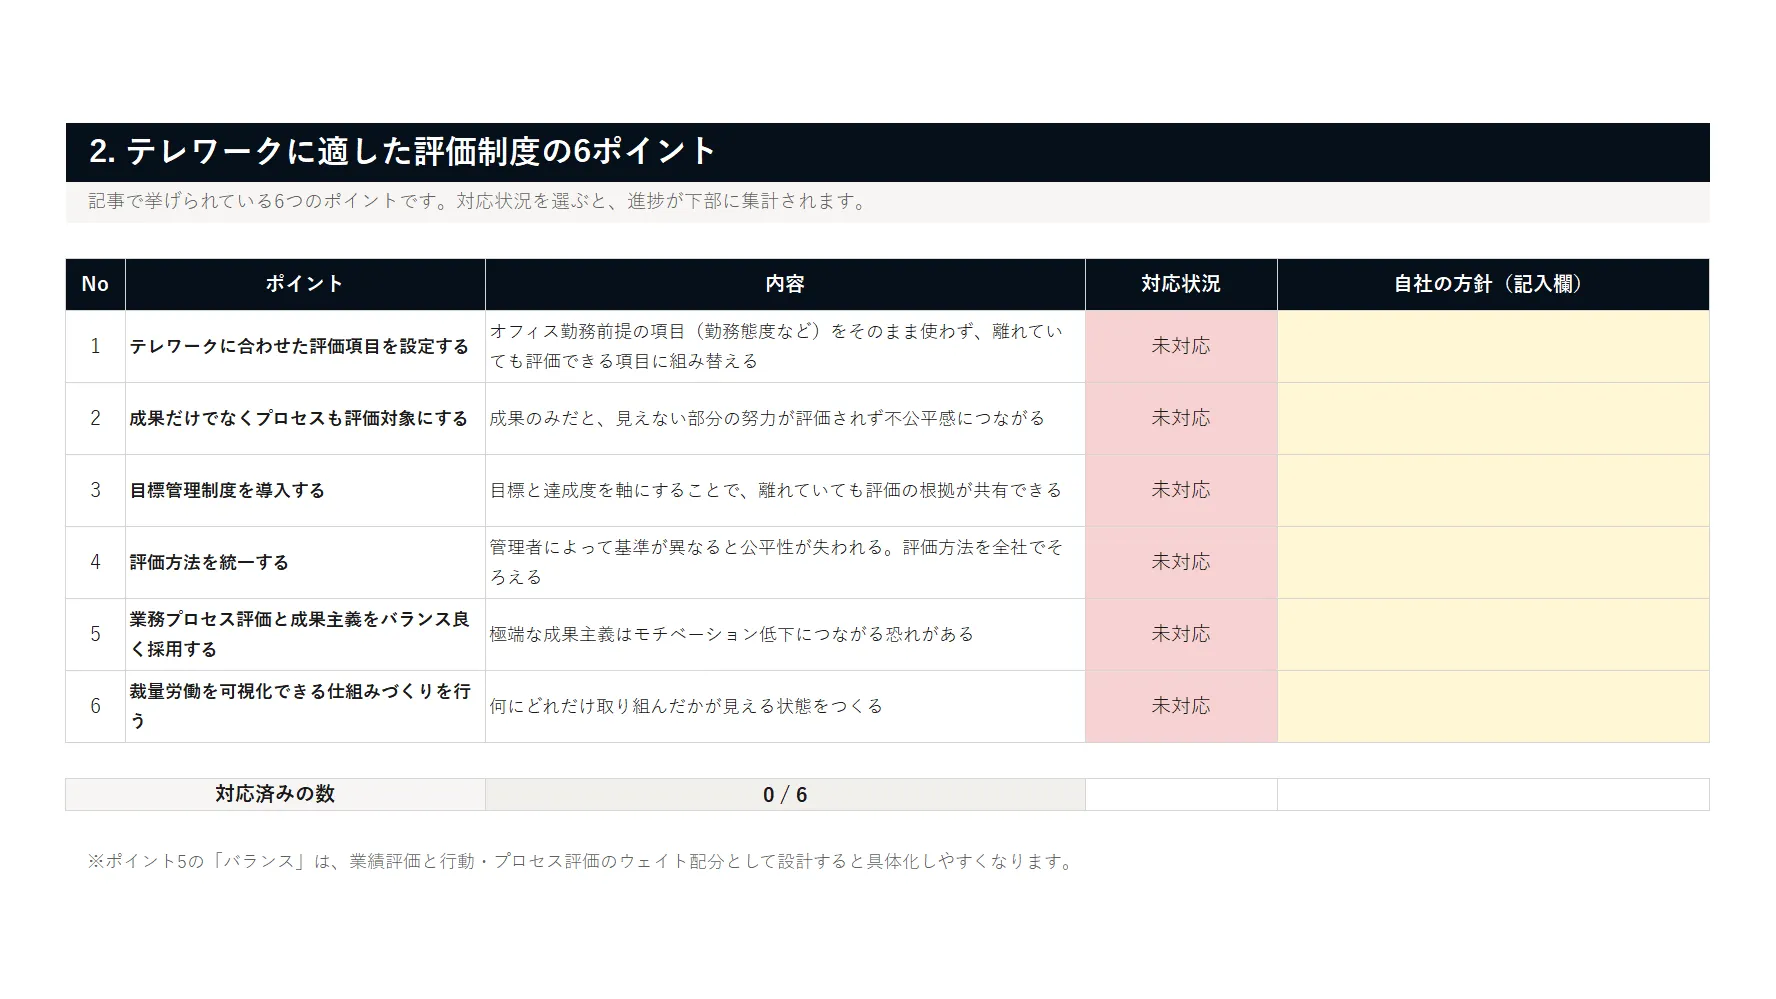This screenshot has width=1776, height=999.
Task: Select the footnote starting ※ポイント5の「バランス」
Action: (x=582, y=861)
